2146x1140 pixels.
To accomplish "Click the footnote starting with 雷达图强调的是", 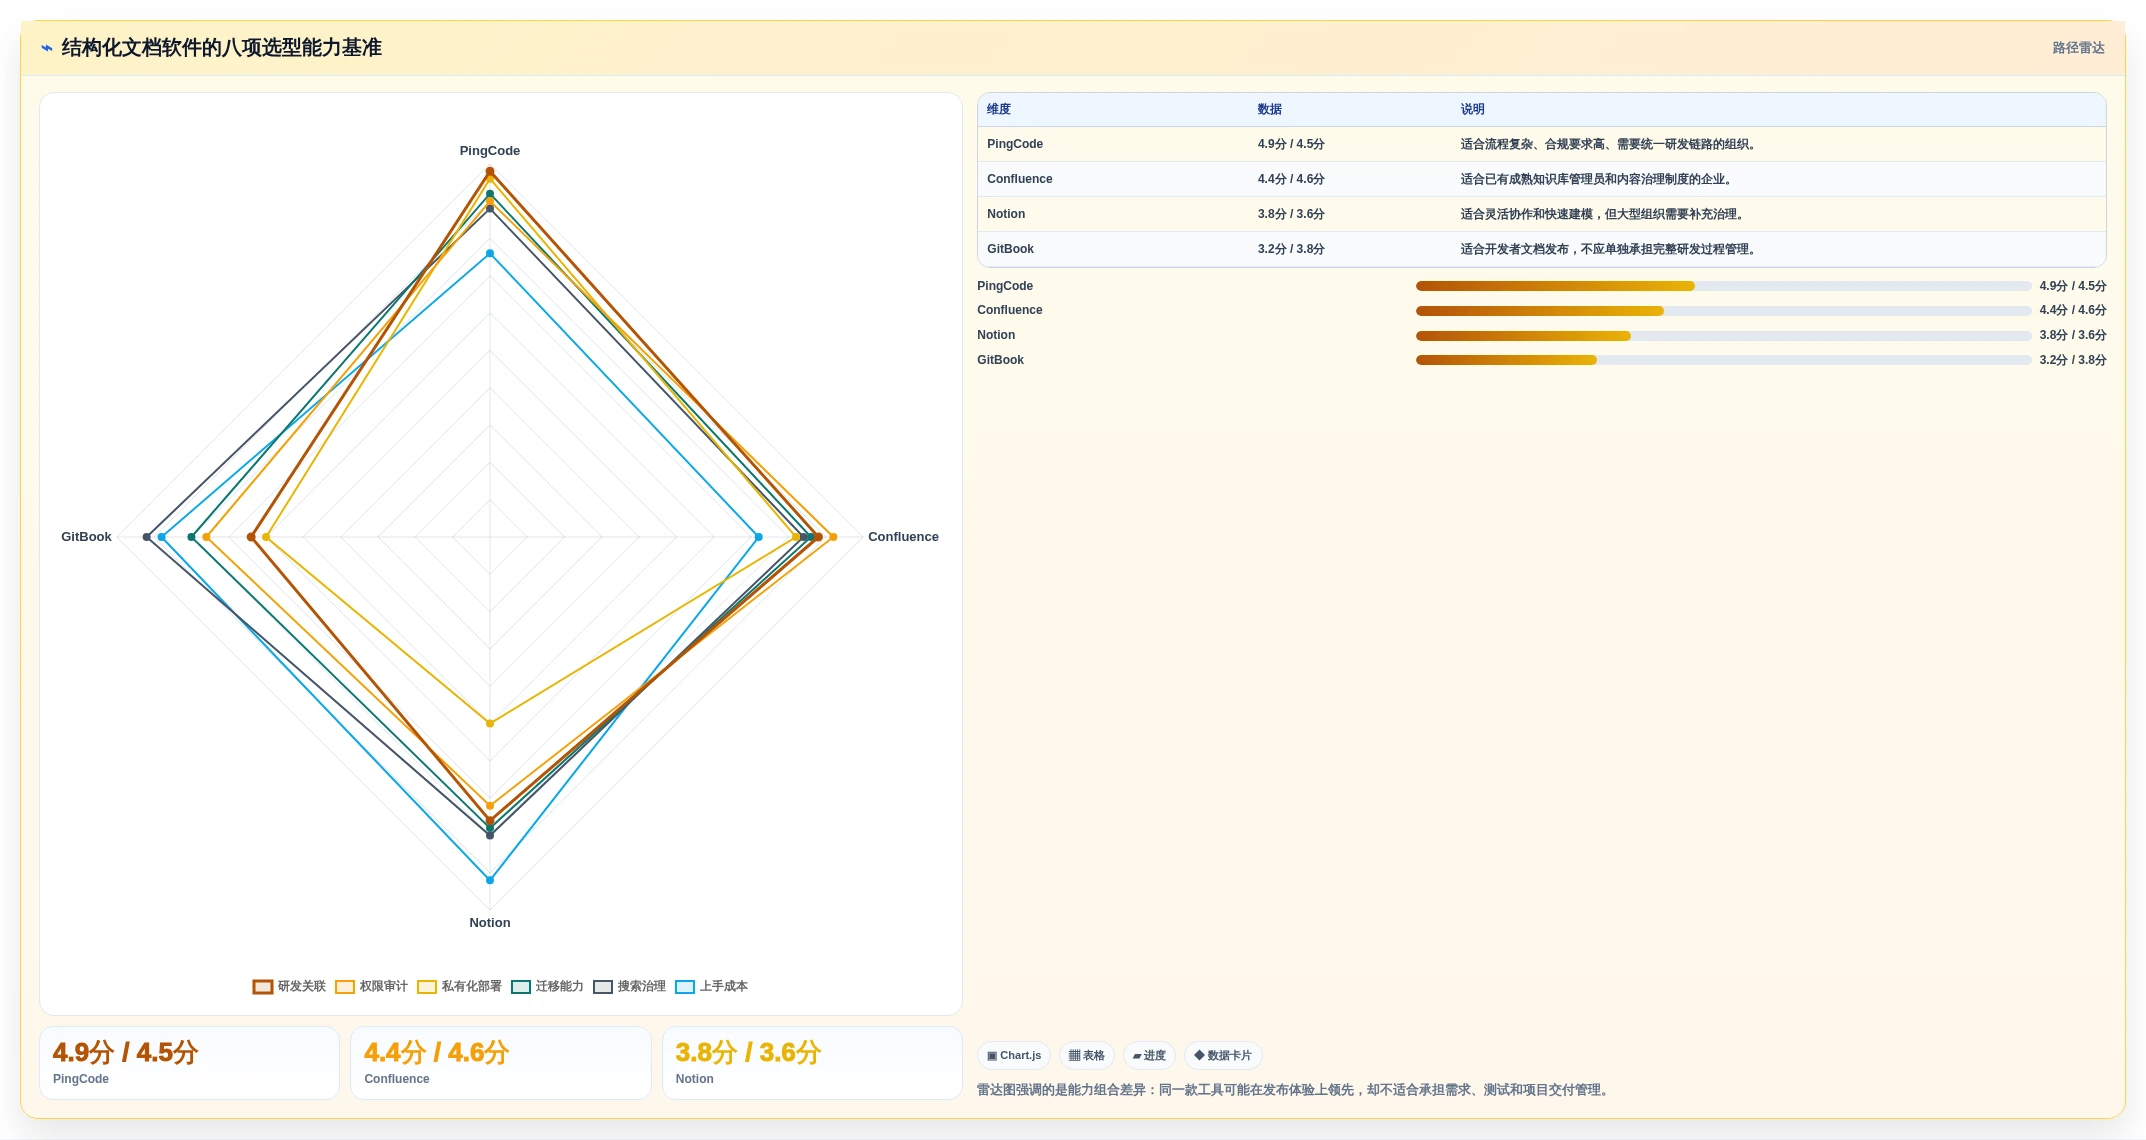I will click(1295, 1090).
